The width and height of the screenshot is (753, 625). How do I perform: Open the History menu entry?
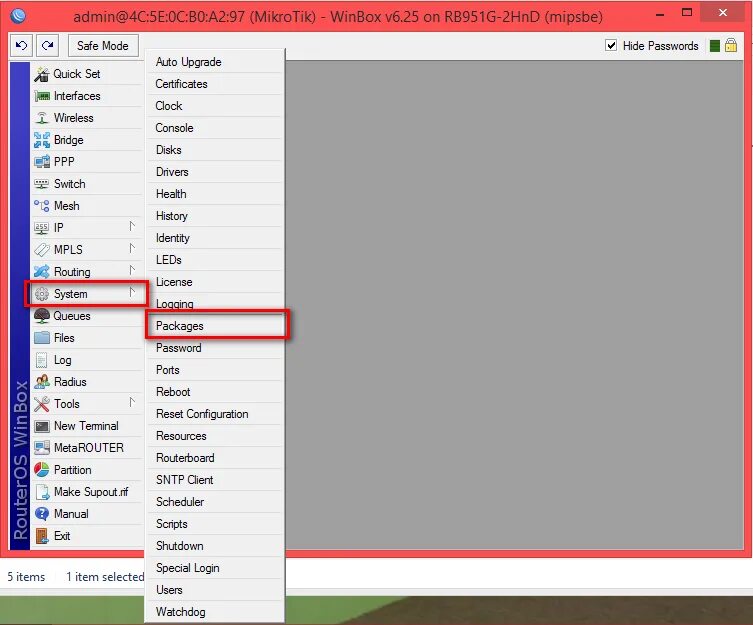(215, 216)
